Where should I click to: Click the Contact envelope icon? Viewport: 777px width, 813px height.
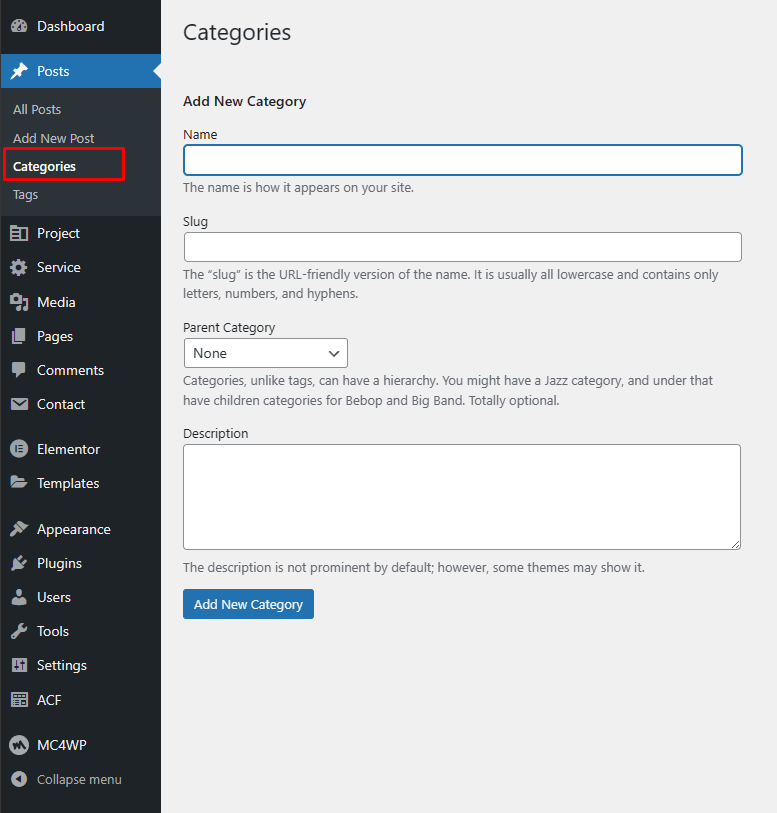pos(19,404)
